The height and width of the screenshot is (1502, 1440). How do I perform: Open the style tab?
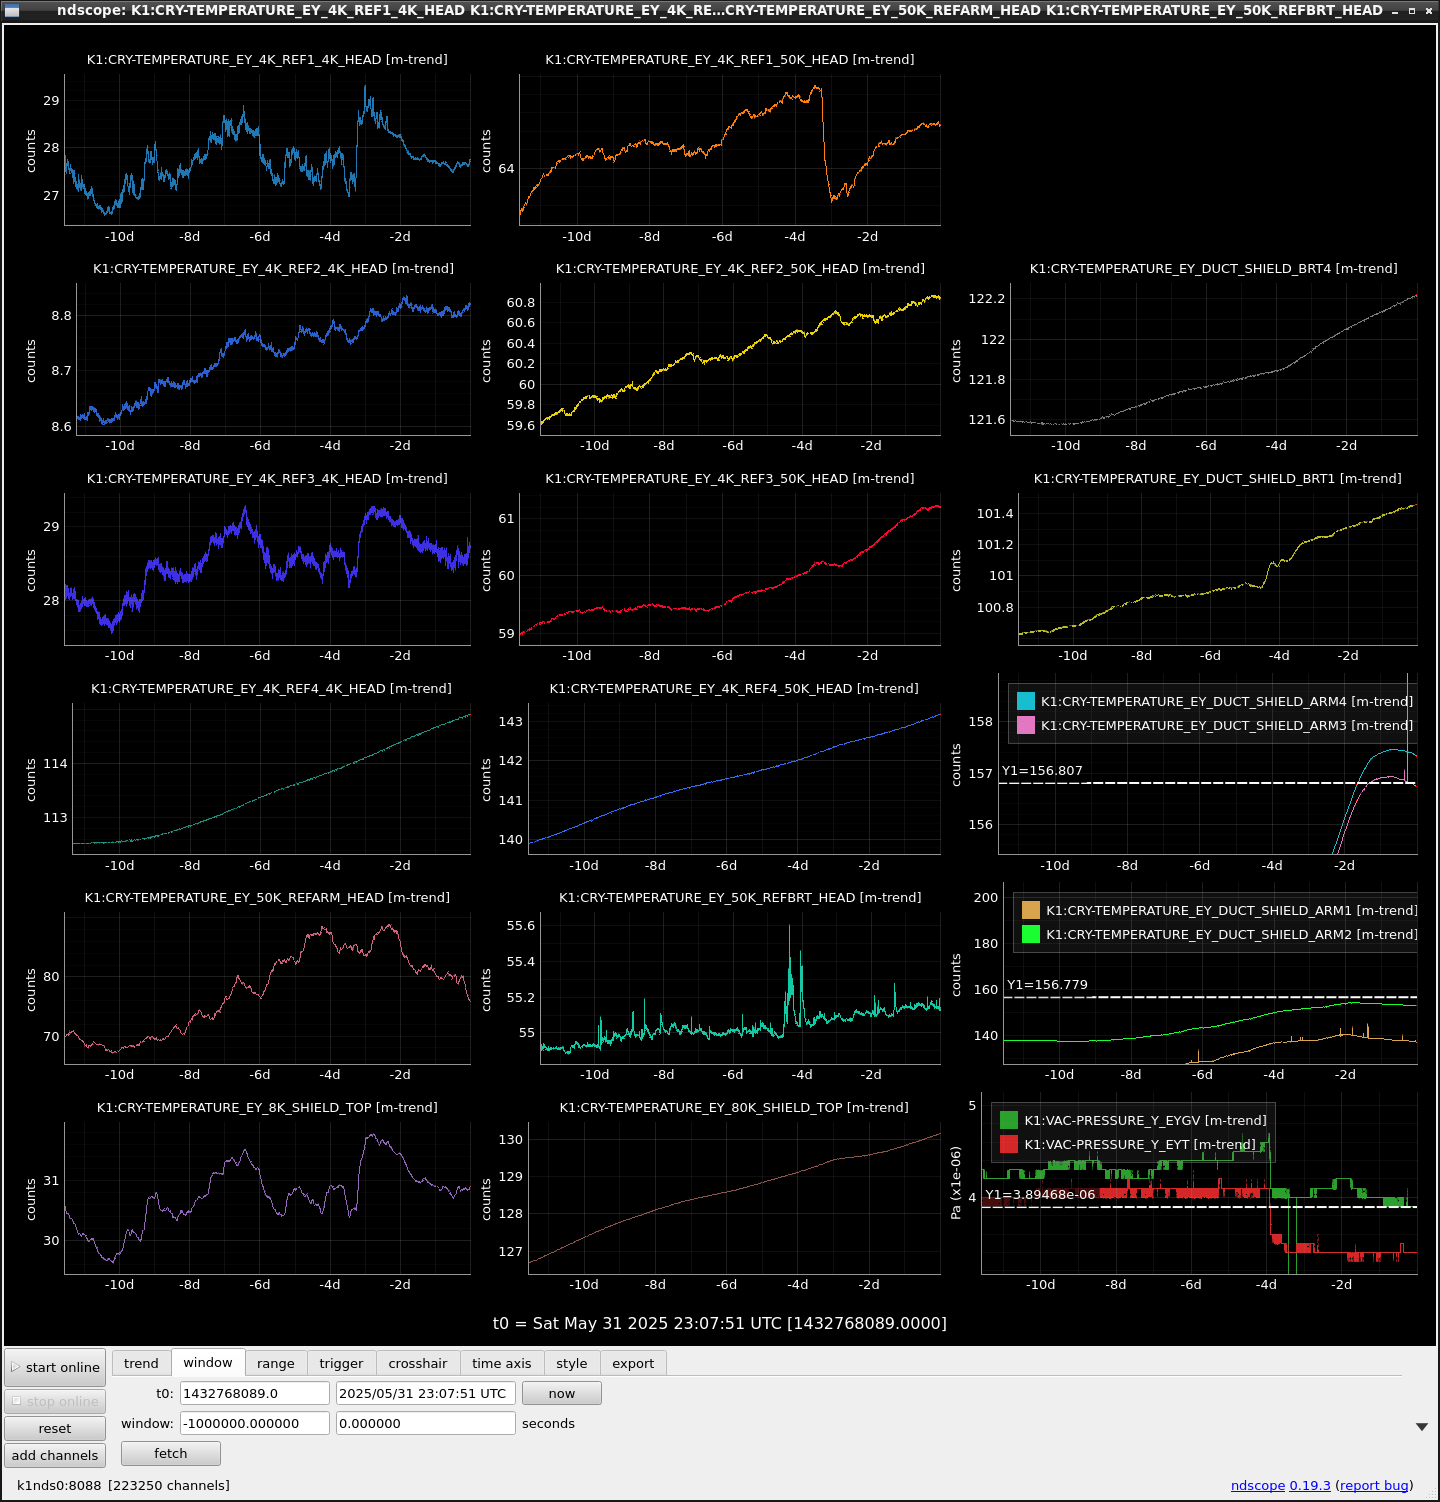click(x=572, y=1363)
